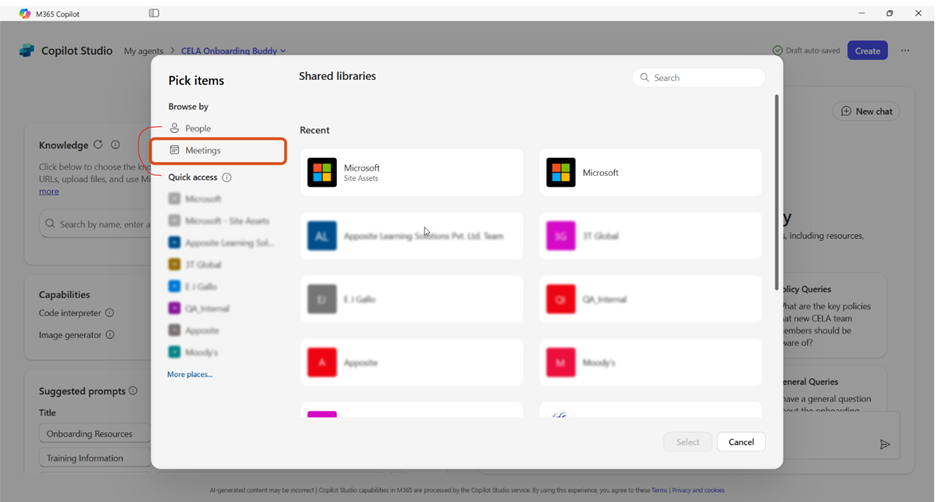Select the Apposite library card
The height and width of the screenshot is (502, 940).
[412, 363]
